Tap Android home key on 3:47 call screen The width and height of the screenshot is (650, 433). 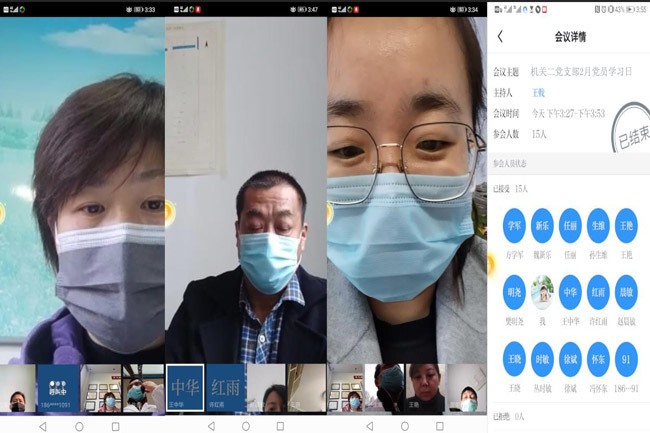[x=246, y=426]
